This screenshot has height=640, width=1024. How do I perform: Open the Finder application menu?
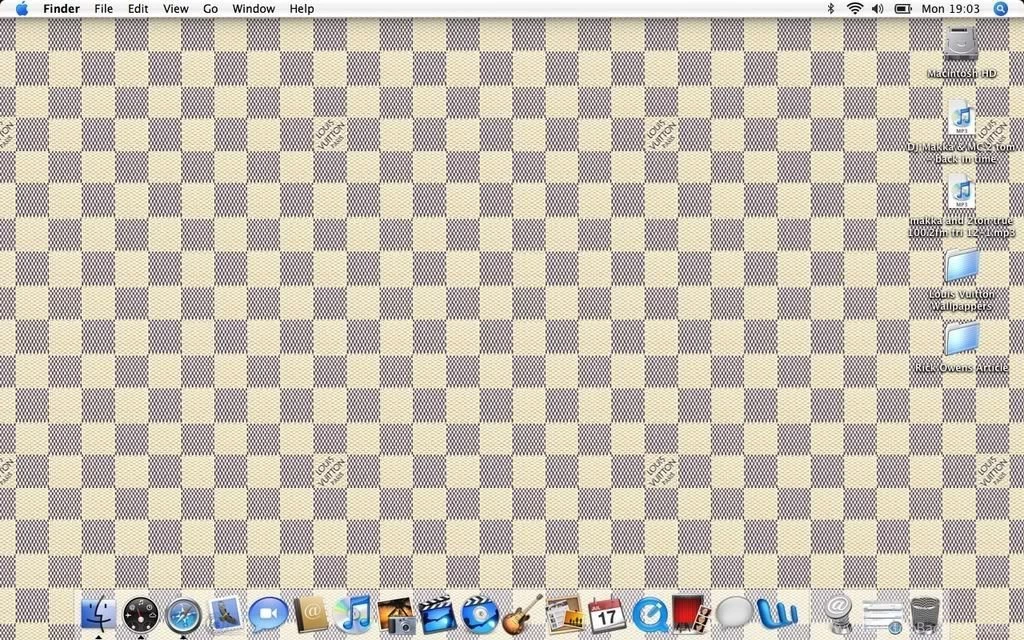pos(61,8)
